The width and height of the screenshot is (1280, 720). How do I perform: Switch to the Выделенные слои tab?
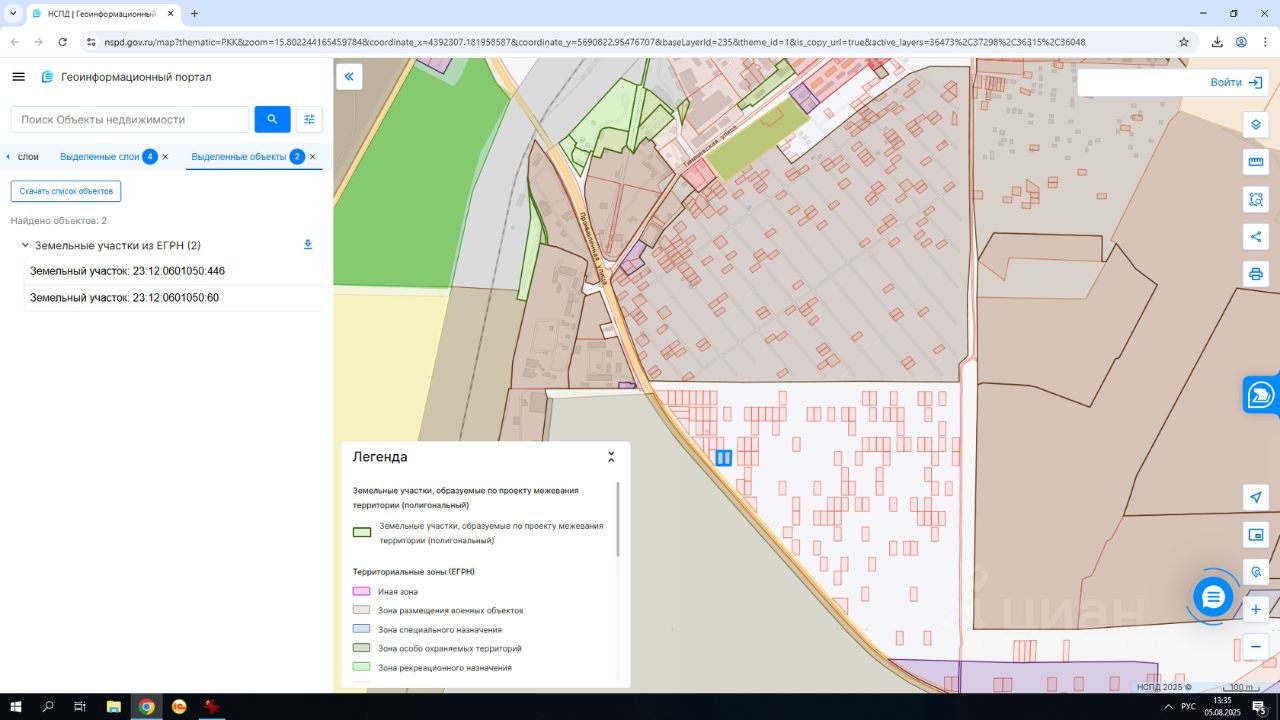pos(100,157)
